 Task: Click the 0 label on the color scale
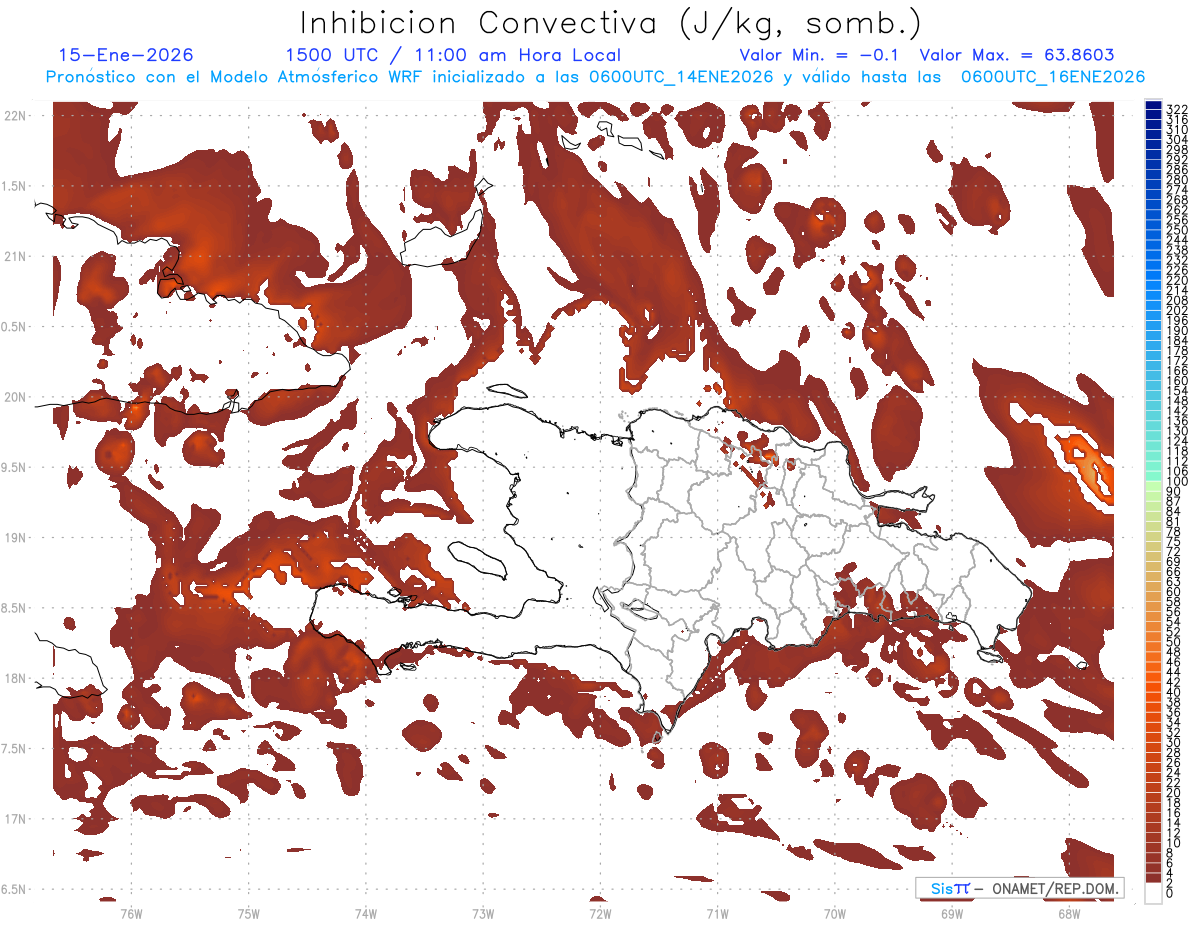pos(1170,893)
